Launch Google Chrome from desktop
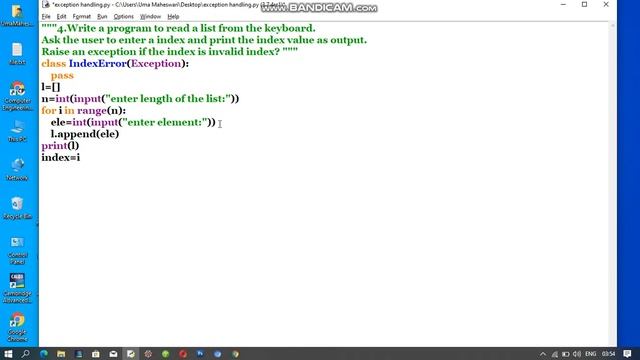This screenshot has width=640, height=360. pos(17,327)
